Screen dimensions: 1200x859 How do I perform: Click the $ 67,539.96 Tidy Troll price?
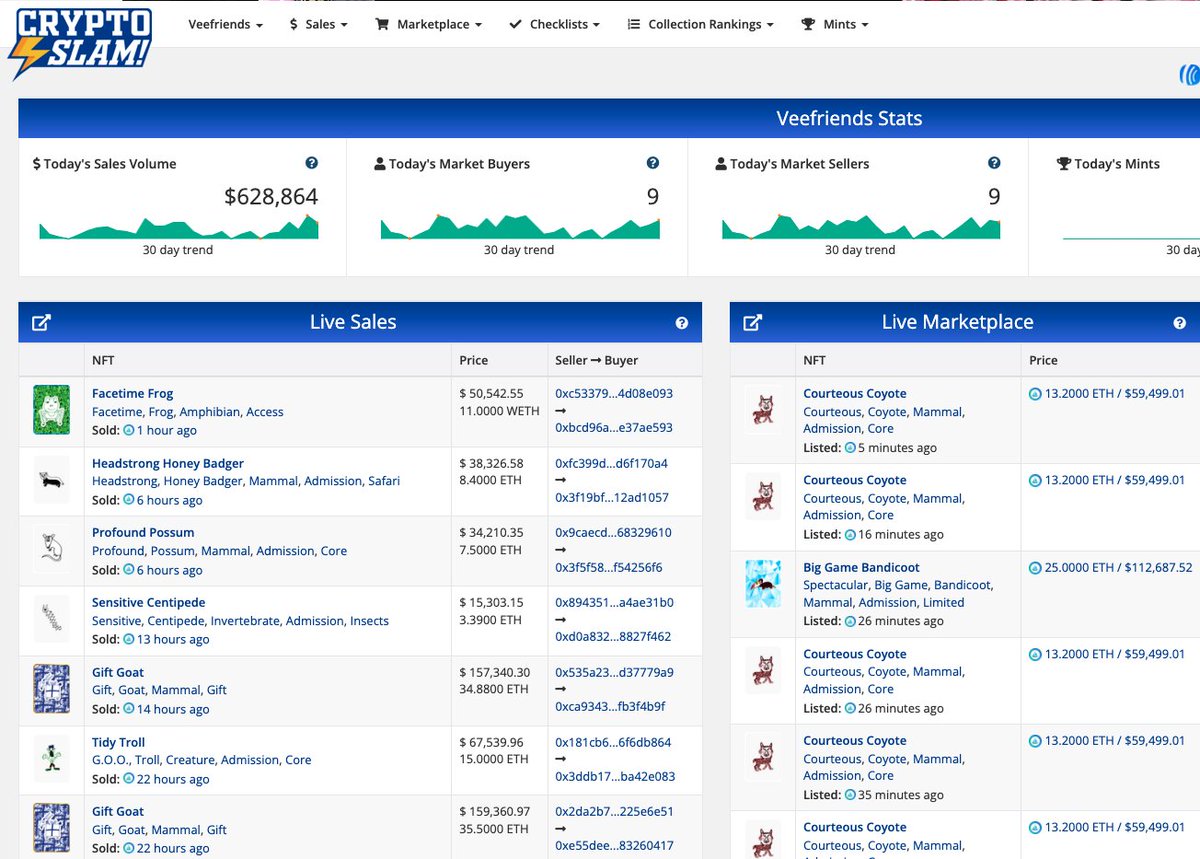tap(491, 742)
